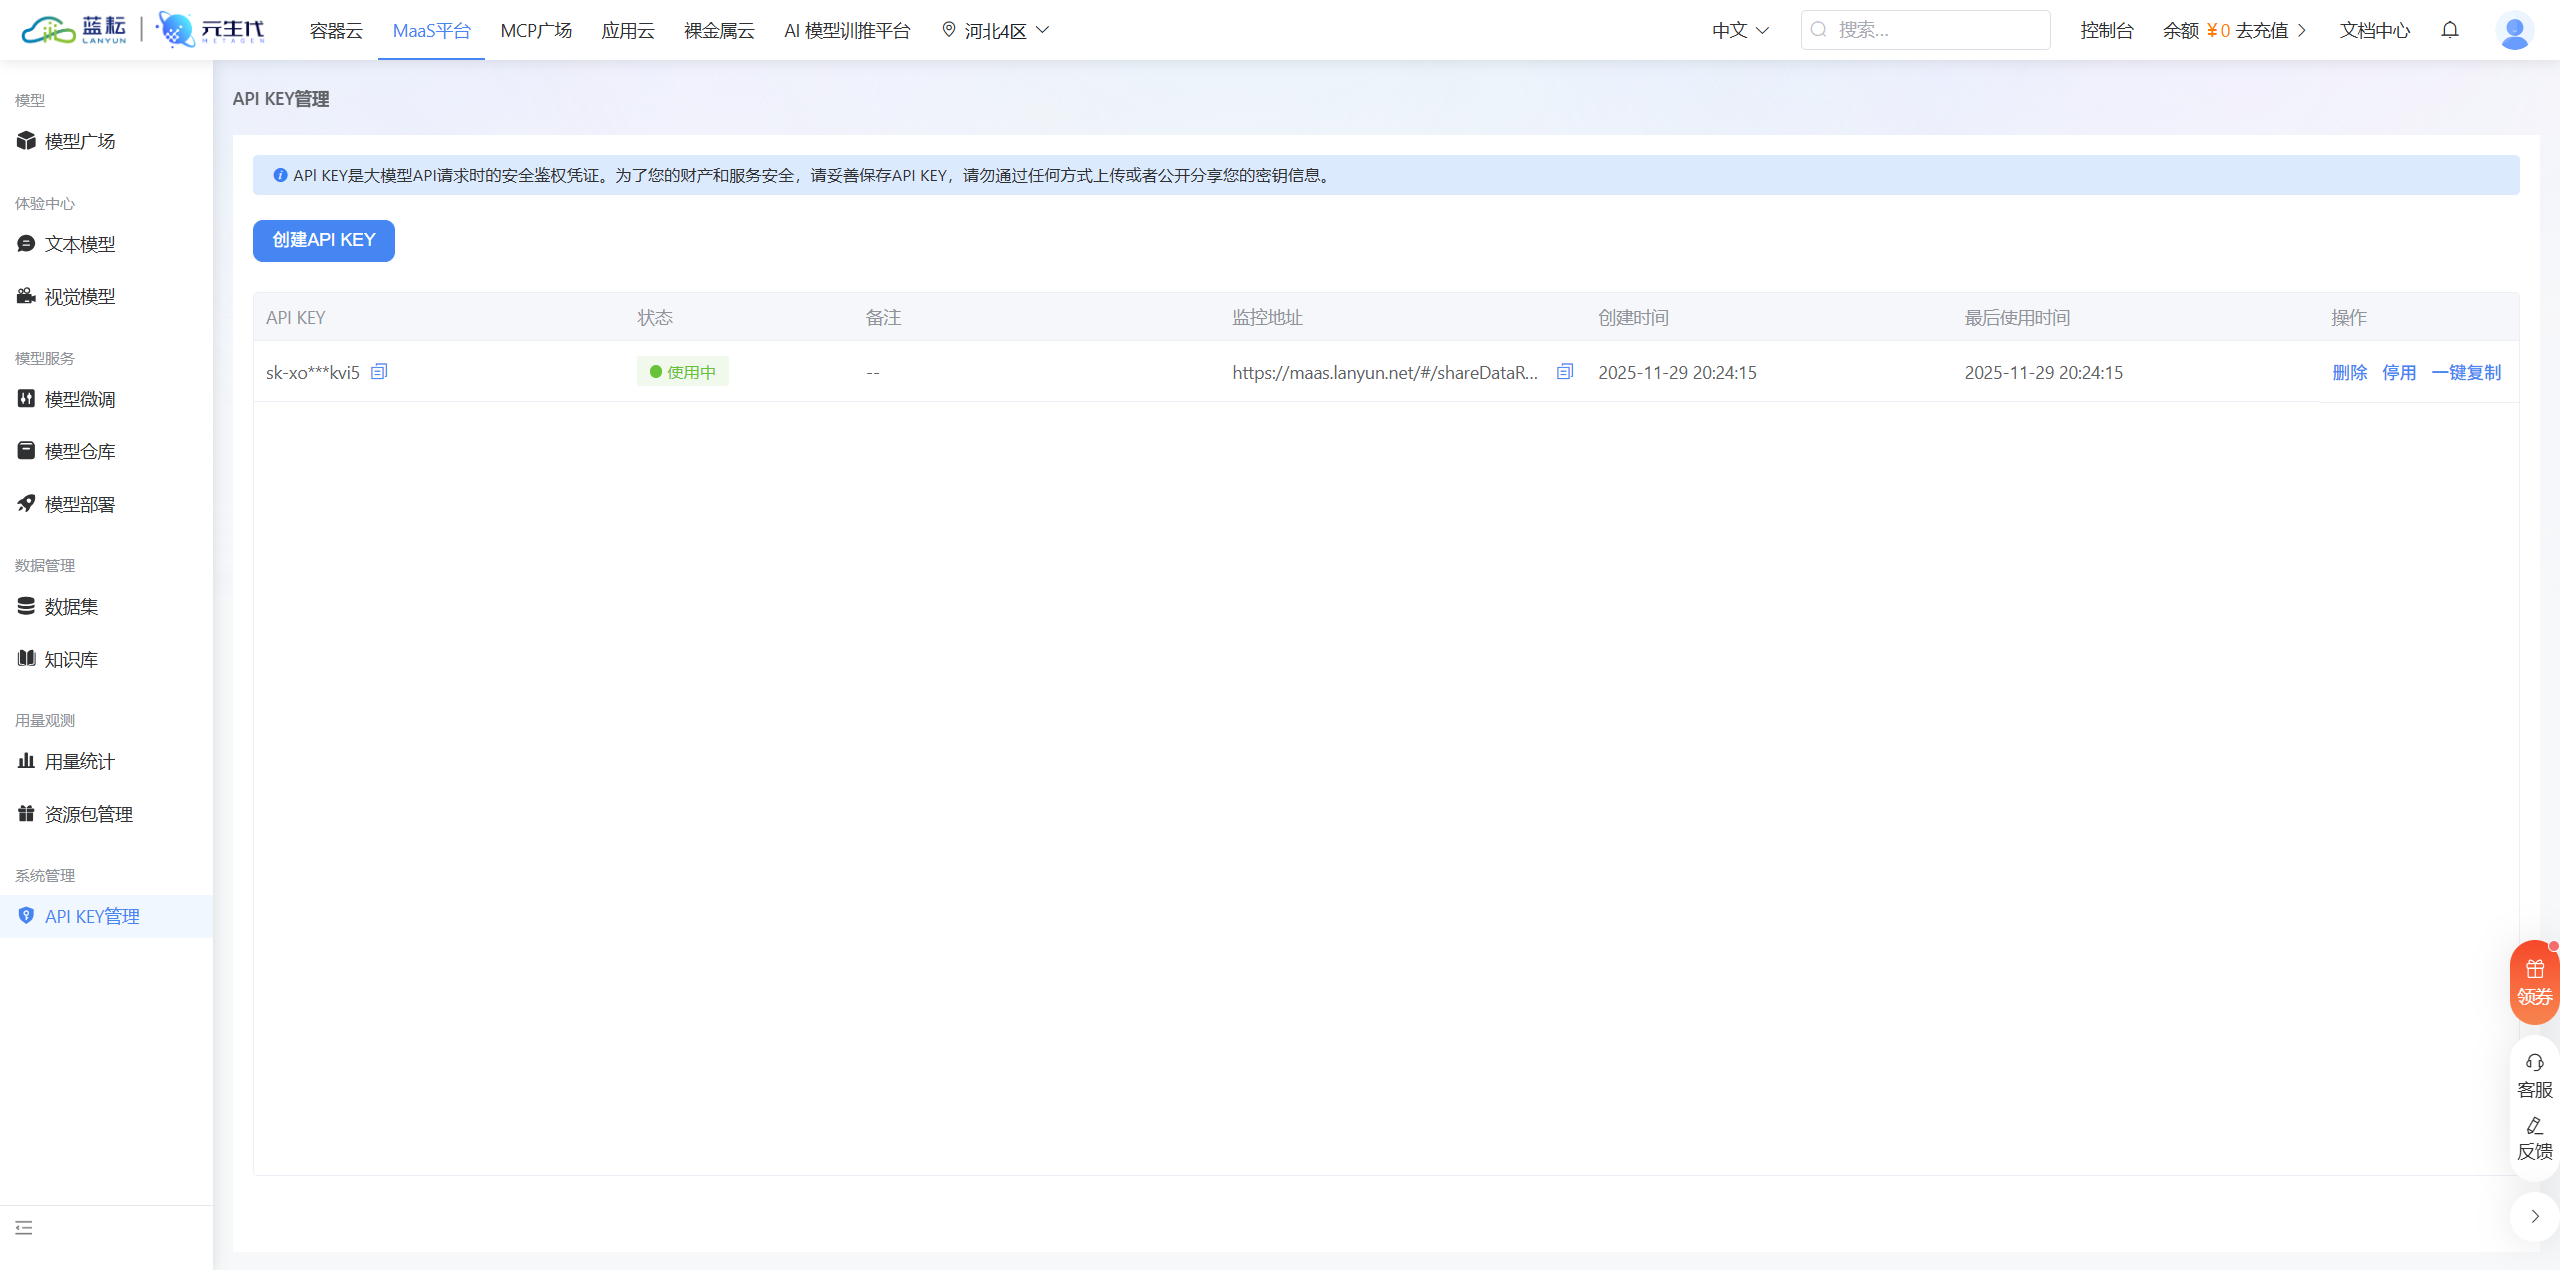Open the 领券 coupon gift widget
Viewport: 2560px width, 1270px height.
2534,982
